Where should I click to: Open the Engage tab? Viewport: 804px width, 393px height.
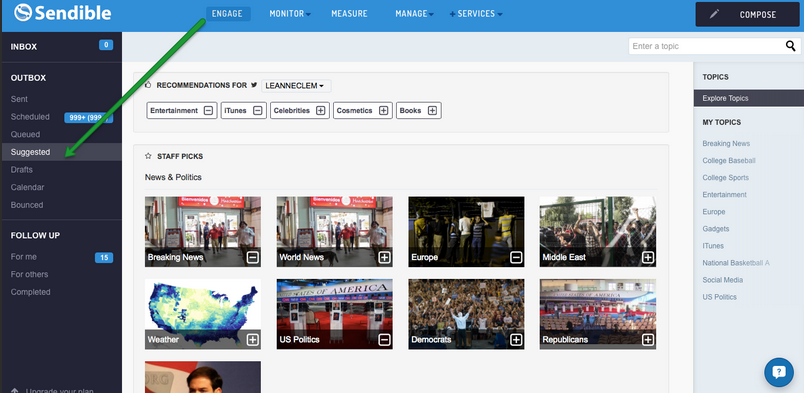pyautogui.click(x=227, y=14)
